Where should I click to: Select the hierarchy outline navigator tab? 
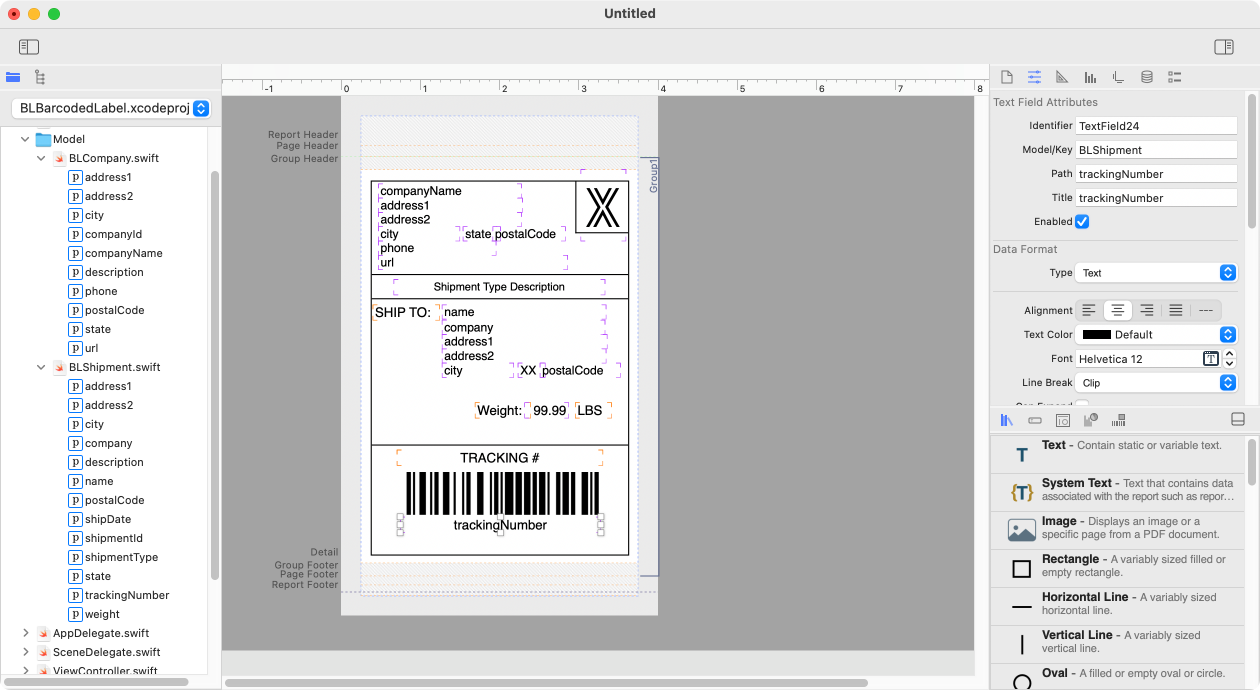click(39, 77)
